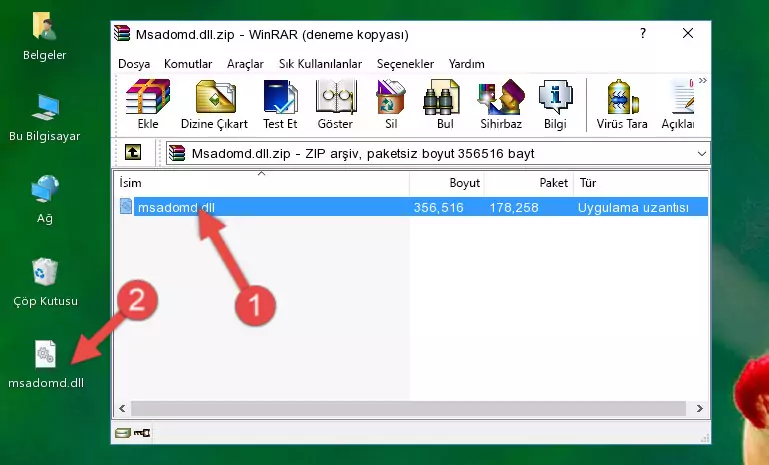Click the horizontal scrollbar track
This screenshot has height=465, width=769.
408,408
